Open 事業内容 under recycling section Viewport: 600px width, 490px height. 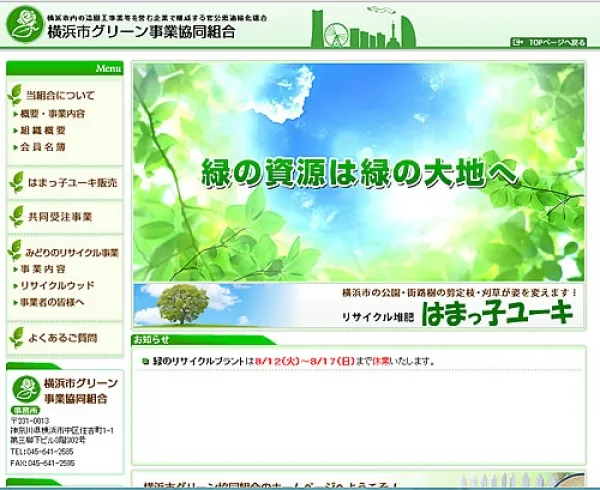click(43, 269)
